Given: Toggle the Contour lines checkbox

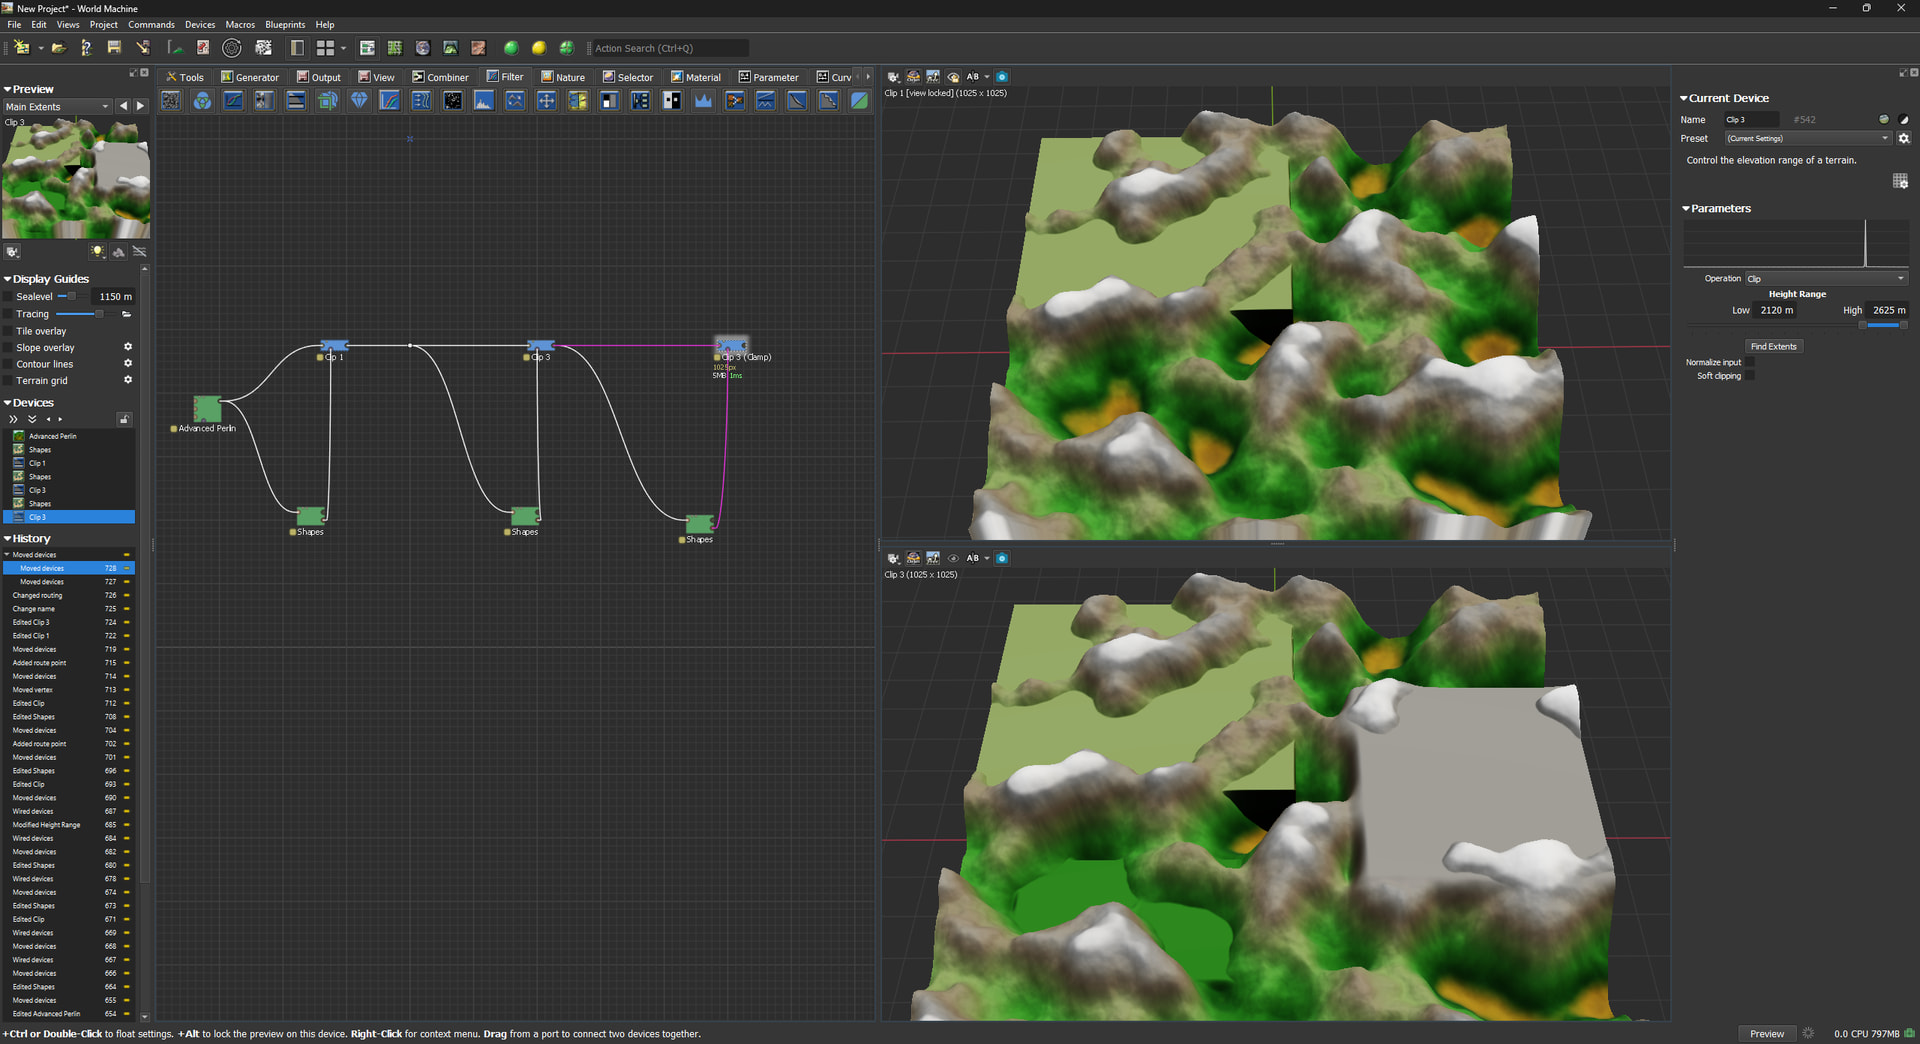Looking at the screenshot, I should (x=9, y=364).
